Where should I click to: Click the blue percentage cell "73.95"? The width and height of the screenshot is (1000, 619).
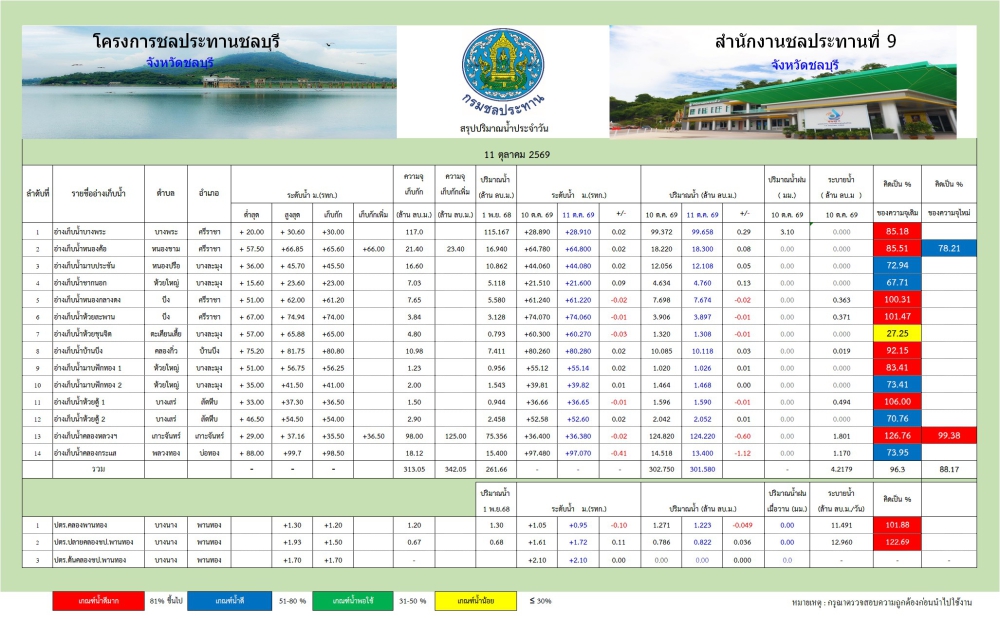pos(897,453)
